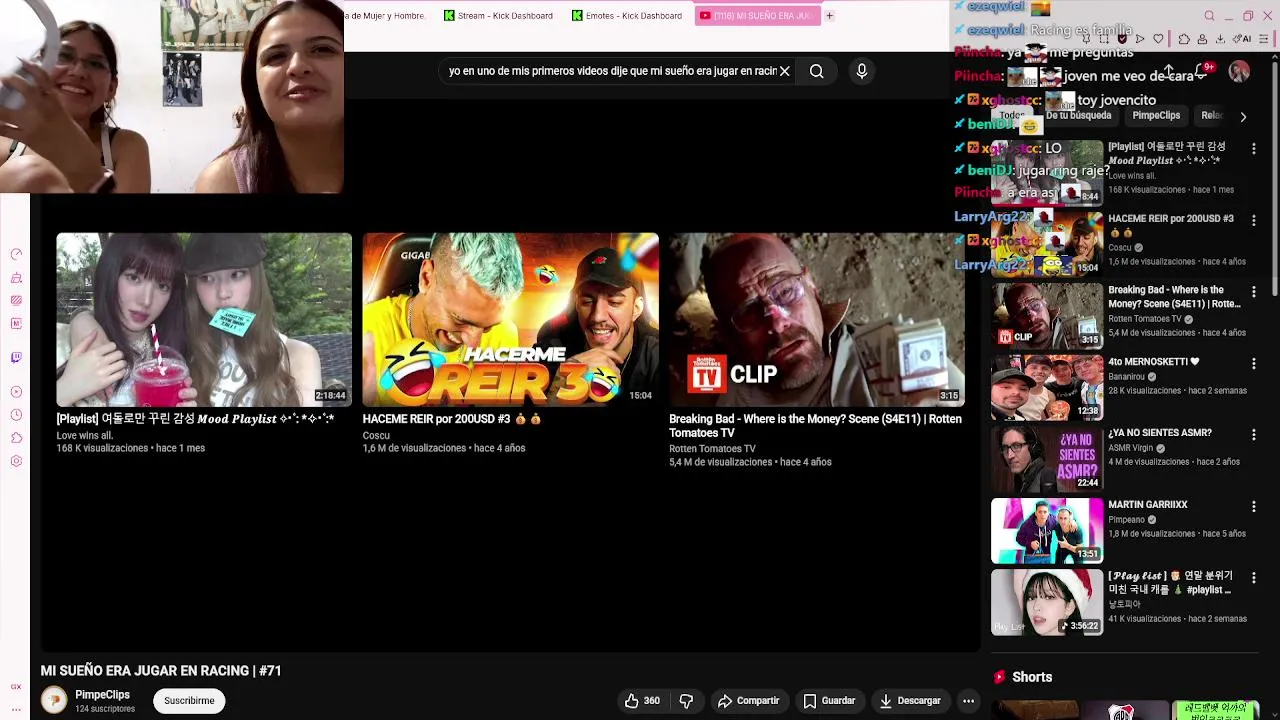Open the browser downloads arrow icon
This screenshot has width=1280, height=720.
pyautogui.click(x=1220, y=39)
